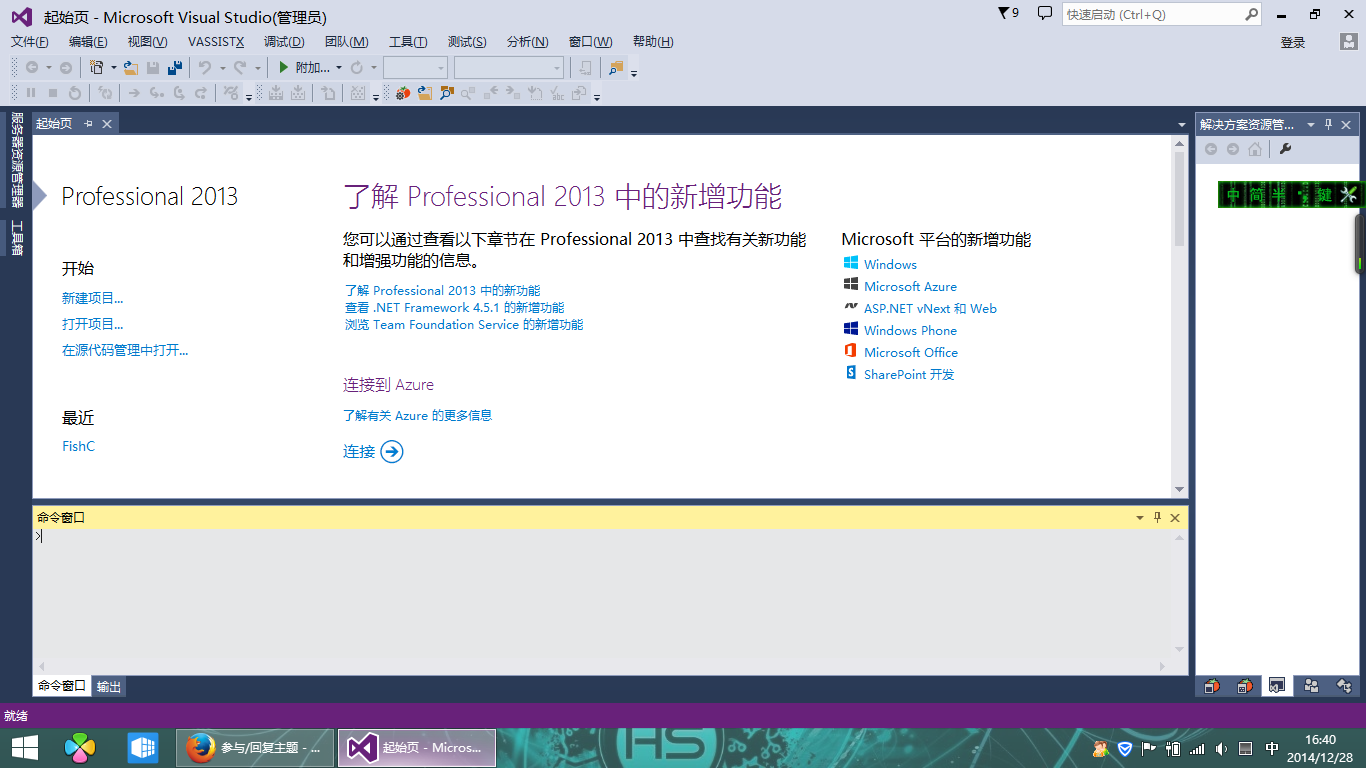Click the Microsoft Azure link
1366x768 pixels.
click(x=910, y=286)
